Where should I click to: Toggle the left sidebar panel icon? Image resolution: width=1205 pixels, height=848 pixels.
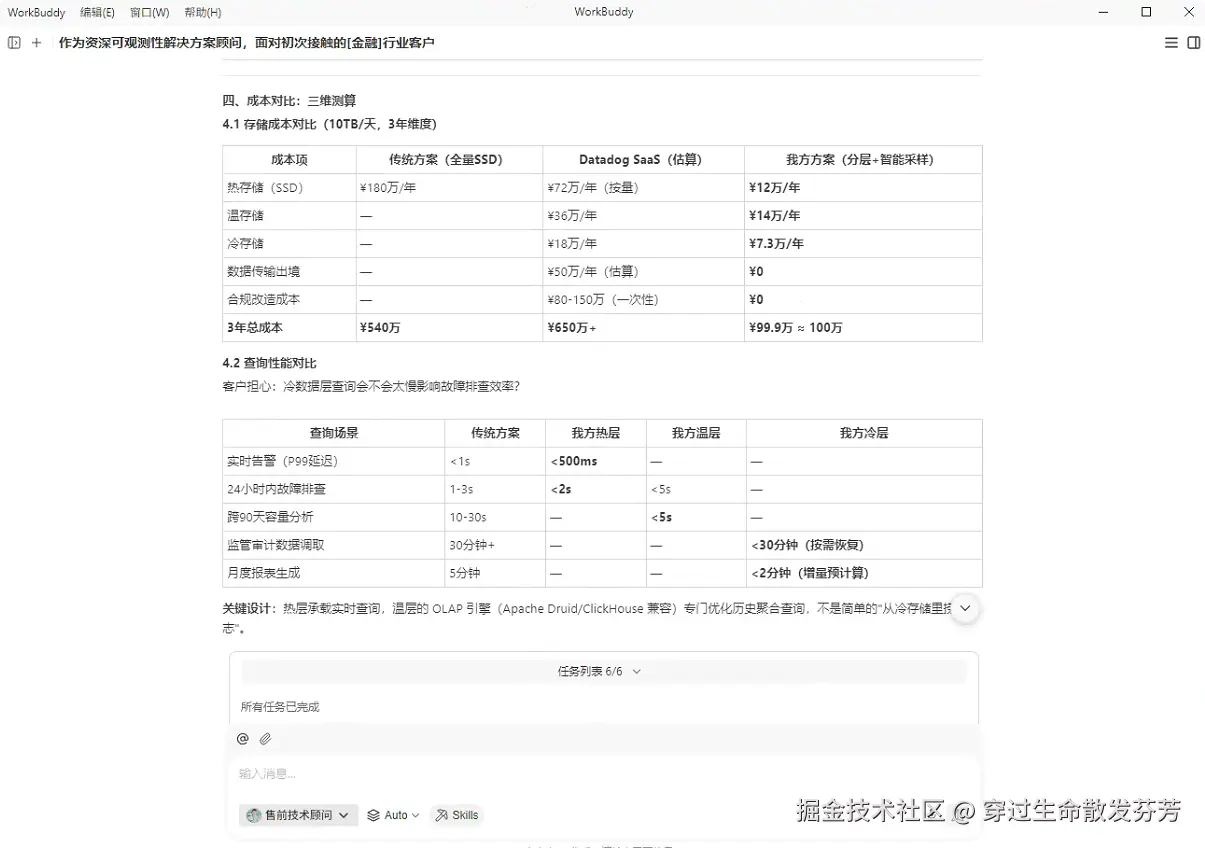pyautogui.click(x=14, y=43)
